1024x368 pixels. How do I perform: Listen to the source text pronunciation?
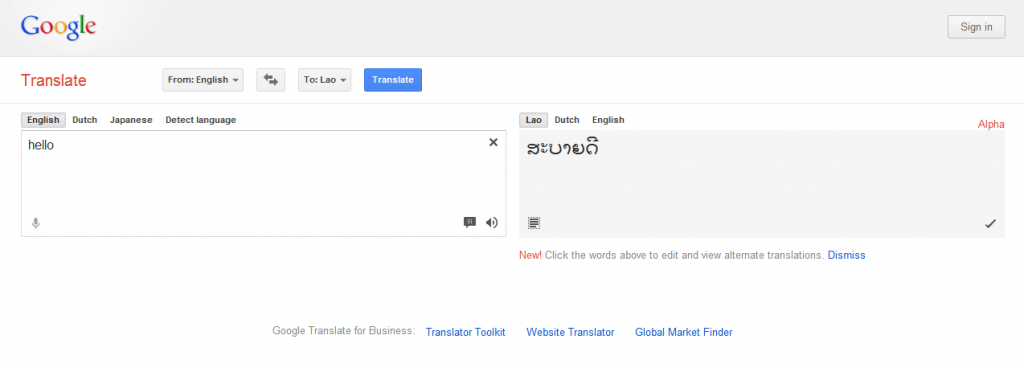(x=492, y=222)
